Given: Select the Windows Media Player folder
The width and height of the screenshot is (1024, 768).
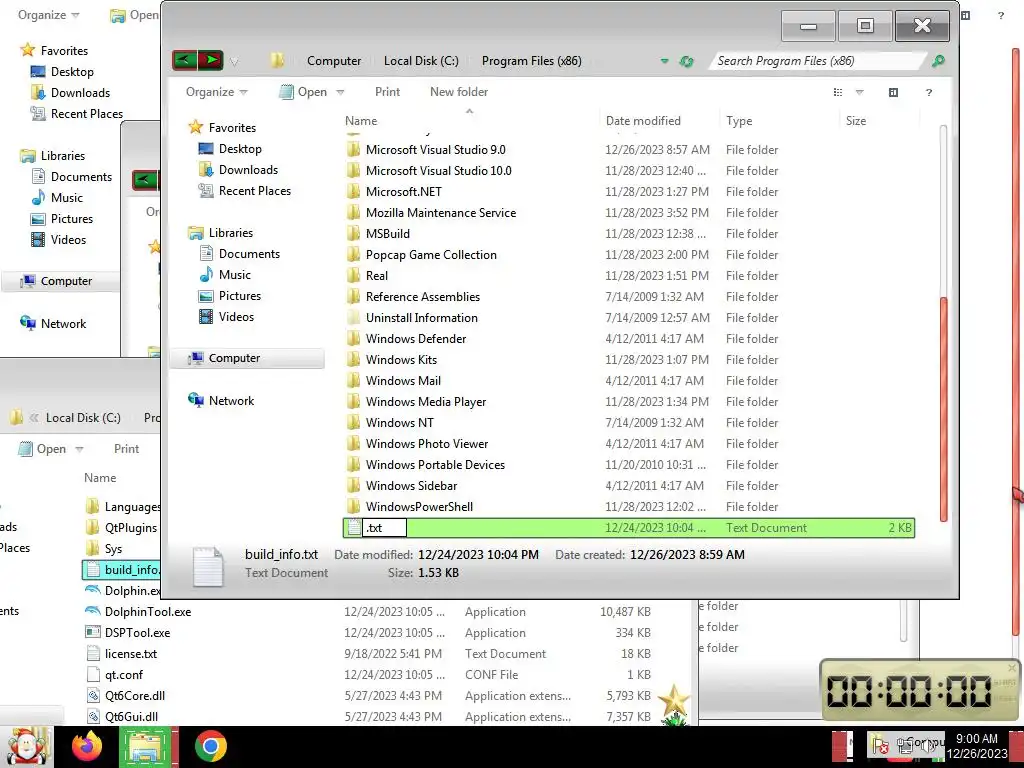Looking at the screenshot, I should click(426, 402).
